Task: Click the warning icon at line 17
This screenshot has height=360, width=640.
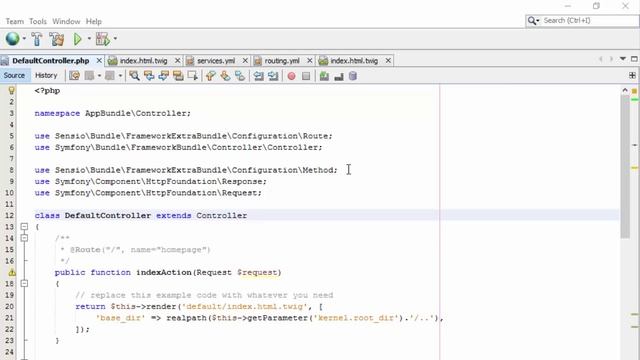Action: (12, 272)
